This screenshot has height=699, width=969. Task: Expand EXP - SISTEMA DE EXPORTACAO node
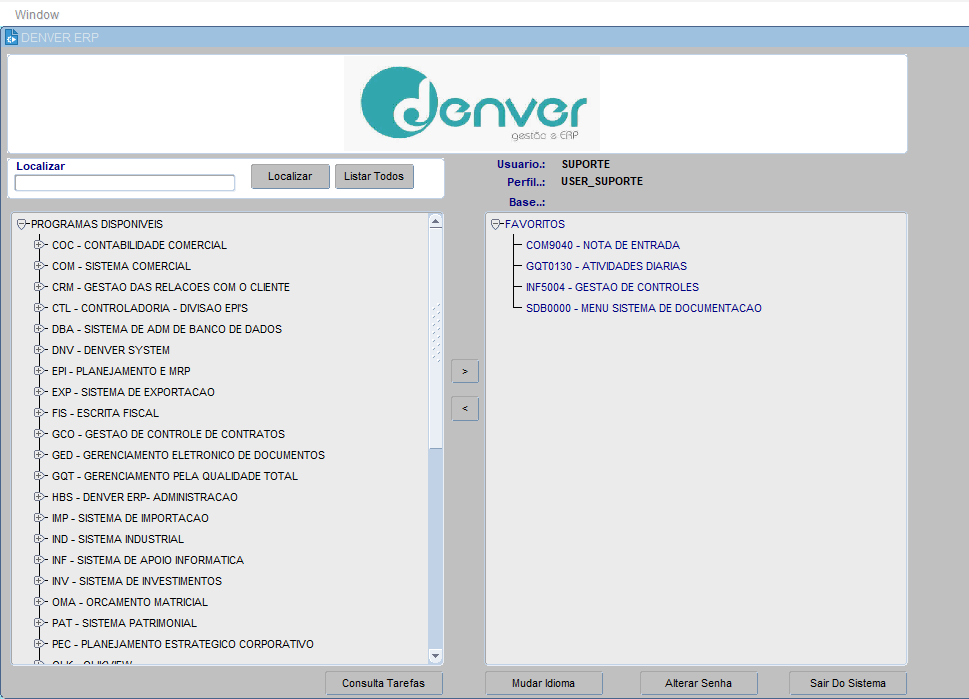[x=39, y=392]
